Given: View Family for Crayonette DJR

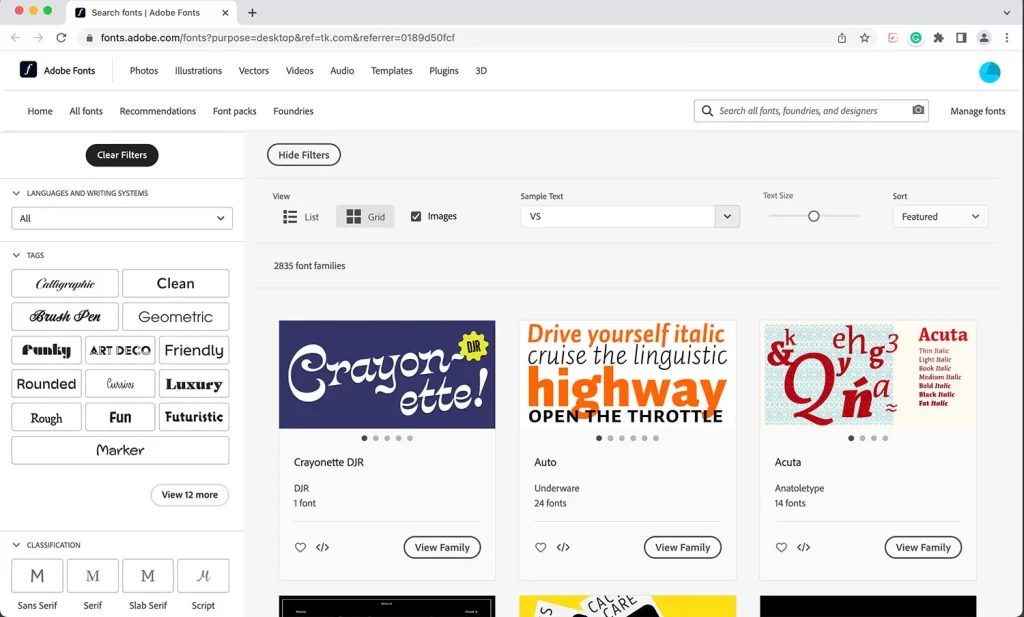Looking at the screenshot, I should point(442,547).
